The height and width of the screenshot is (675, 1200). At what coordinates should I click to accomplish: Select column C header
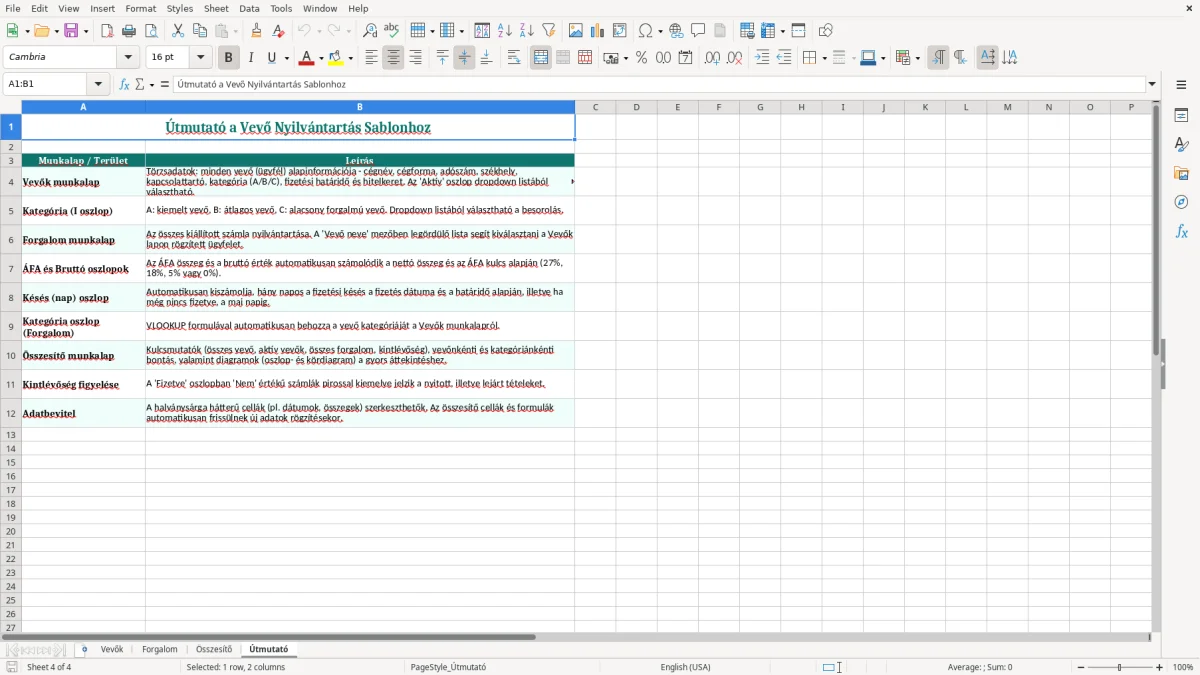click(x=595, y=107)
